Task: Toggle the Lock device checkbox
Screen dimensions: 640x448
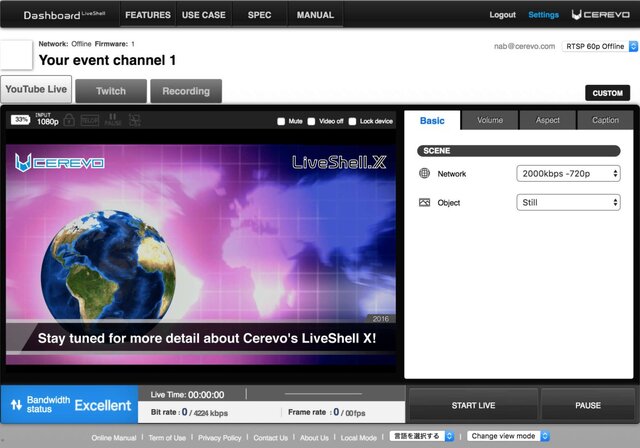Action: coord(352,121)
